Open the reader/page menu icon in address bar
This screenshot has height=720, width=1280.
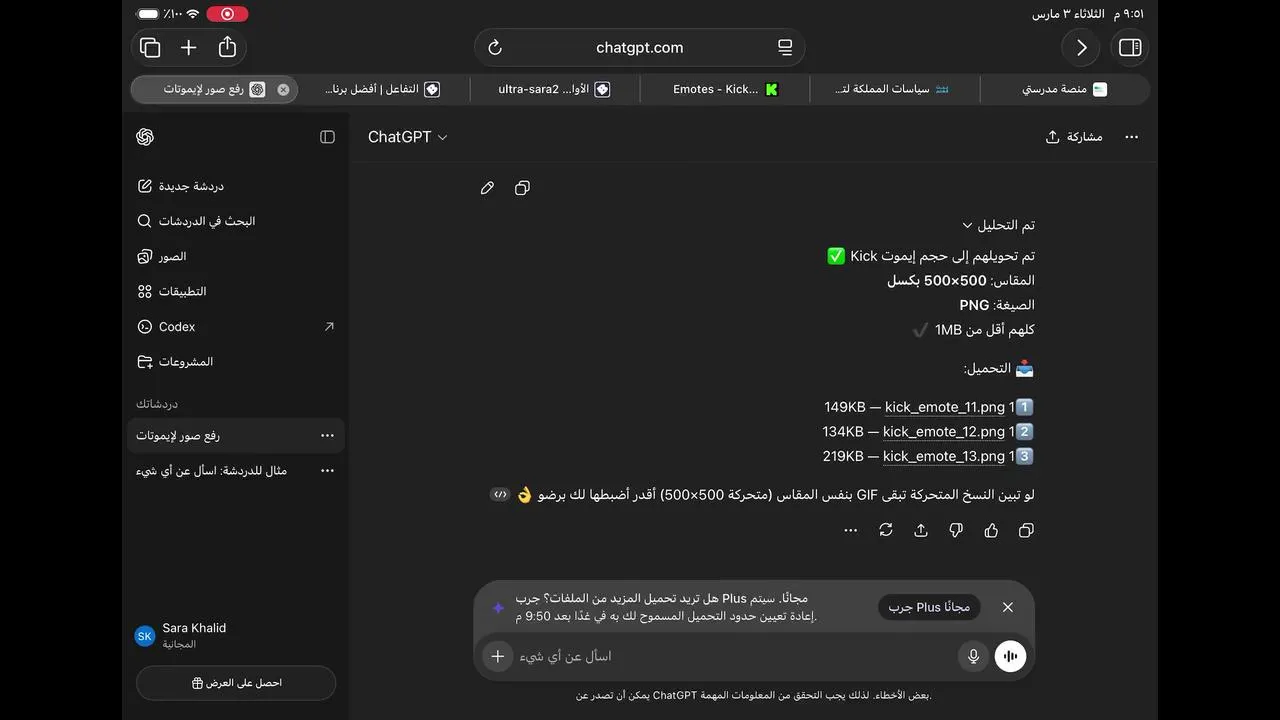[784, 48]
